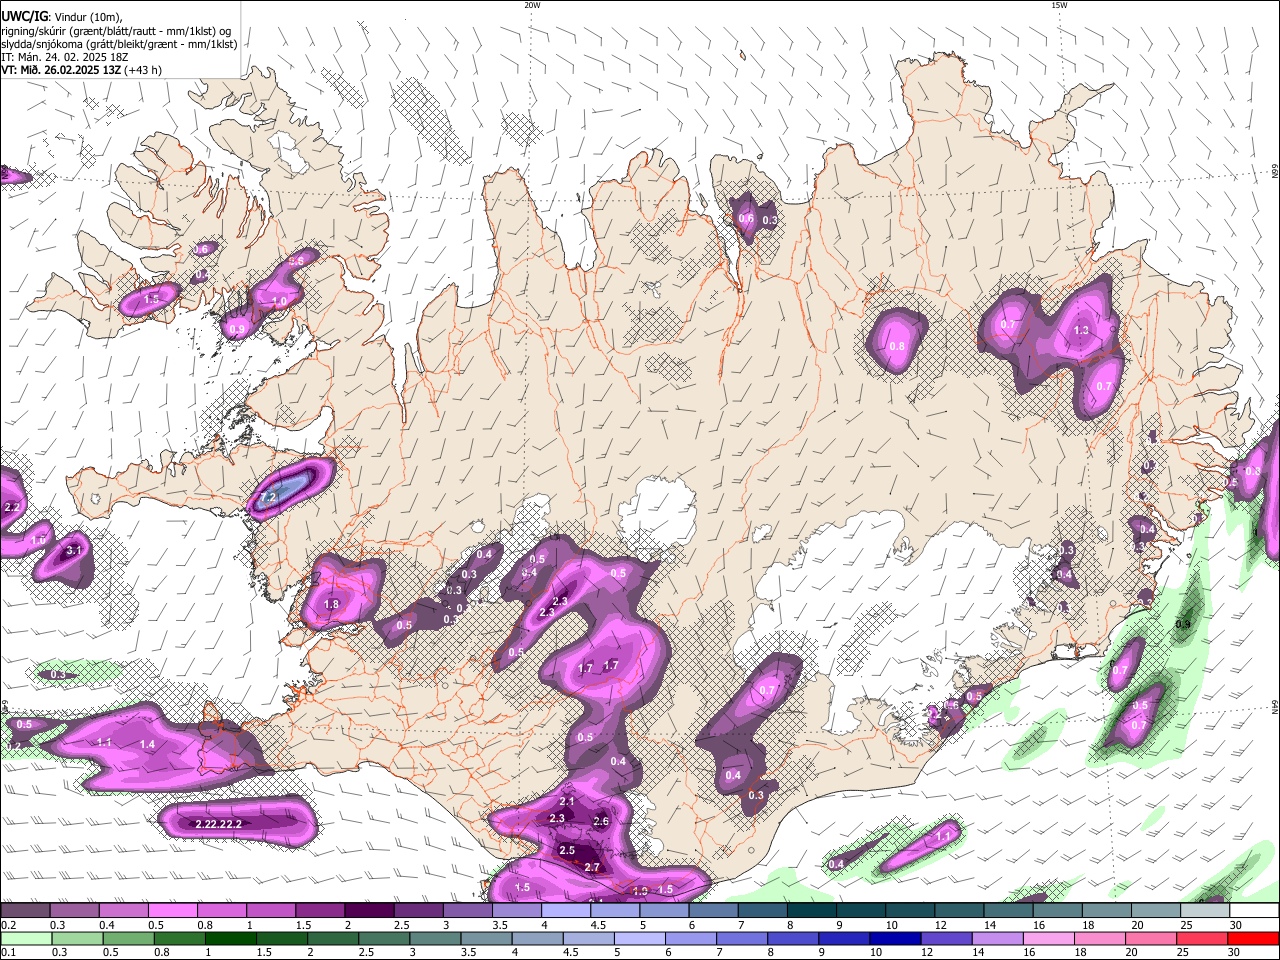Click the 2.6 precipitation value
Viewport: 1280px width, 960px height.
coord(601,822)
